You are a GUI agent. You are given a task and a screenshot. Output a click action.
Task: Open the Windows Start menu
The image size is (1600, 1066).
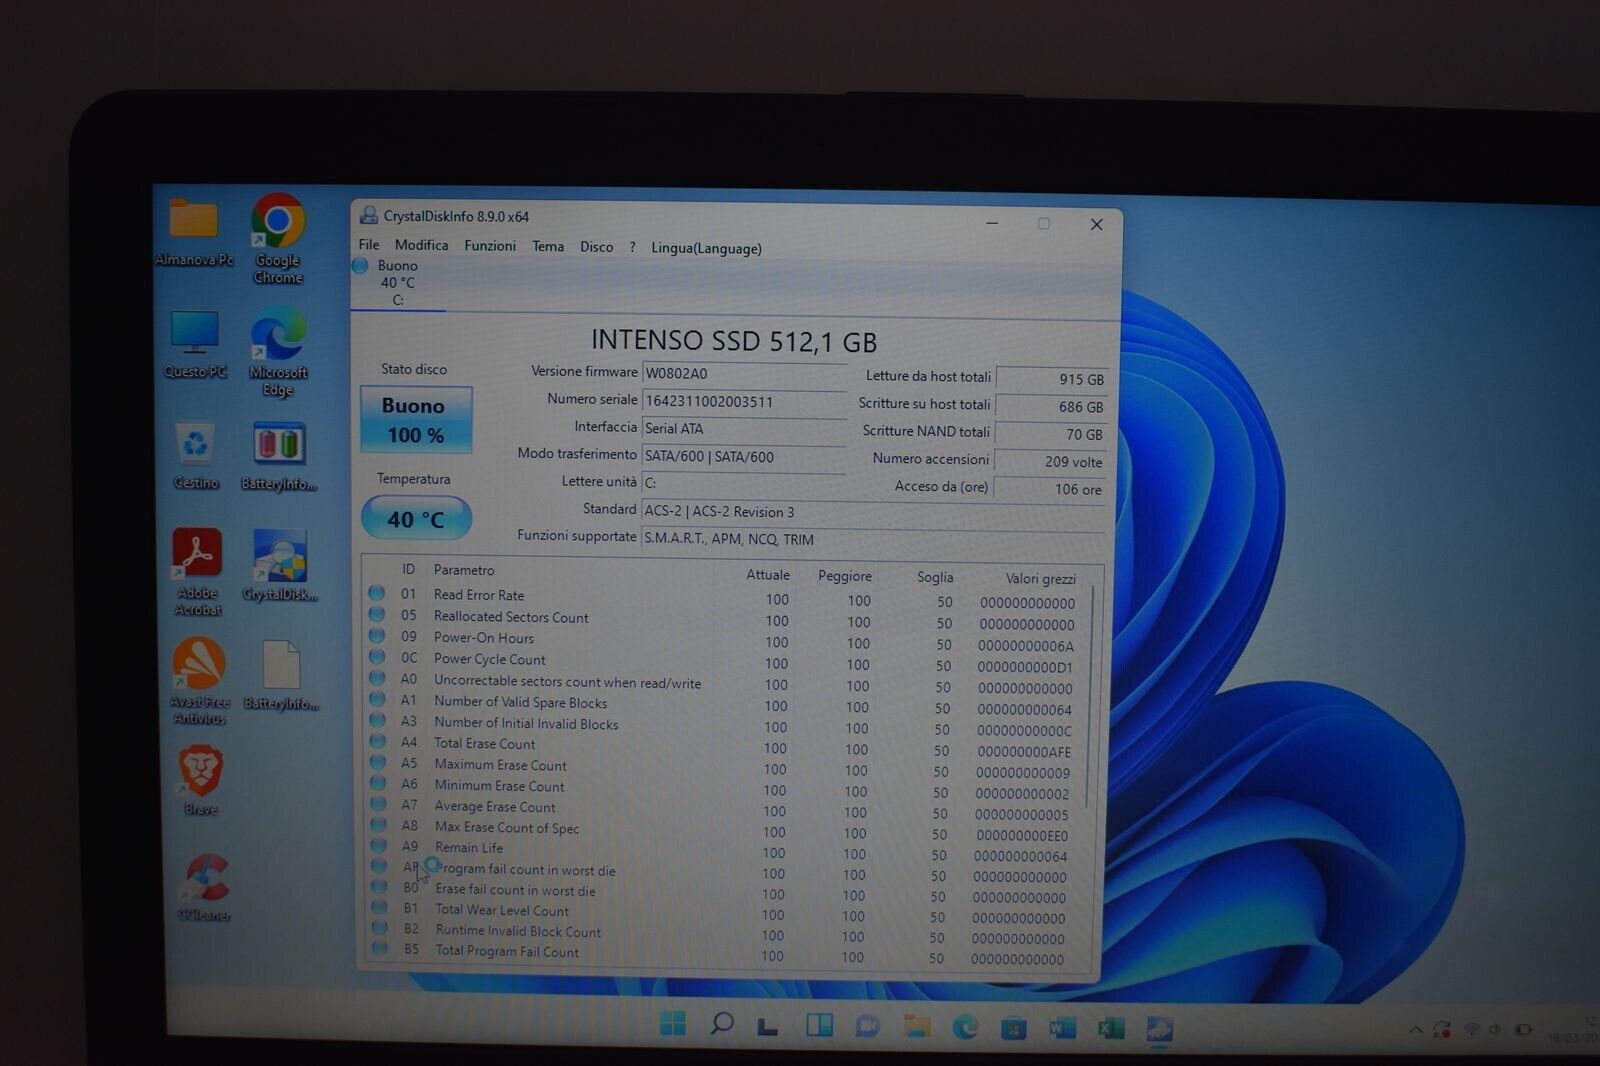coord(673,1023)
